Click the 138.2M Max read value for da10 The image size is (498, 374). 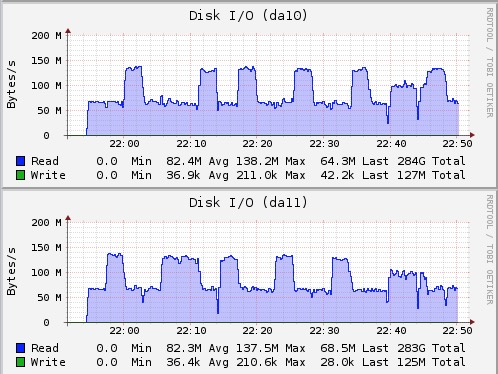(270, 161)
